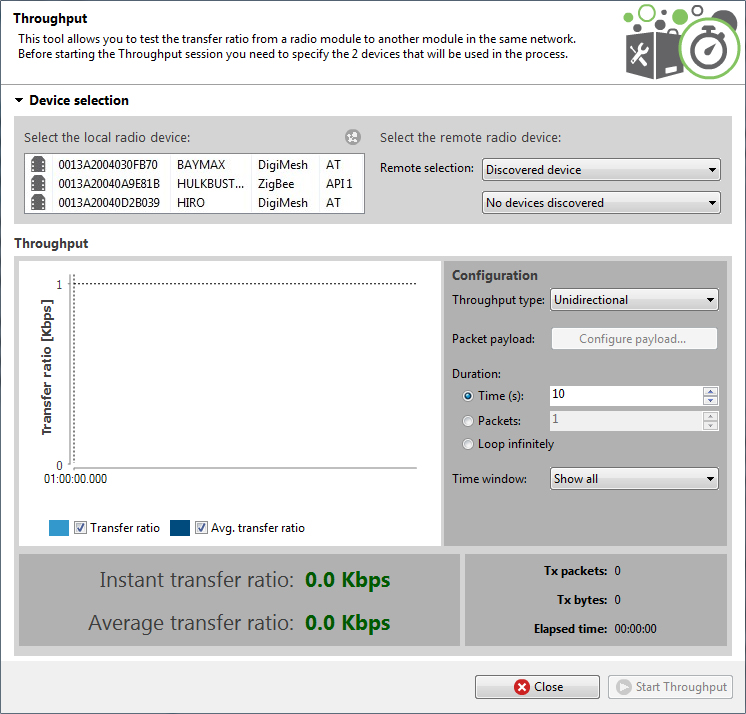746x714 pixels.
Task: Click the Instant transfer ratio 0.0 Kbps value
Action: coord(347,580)
